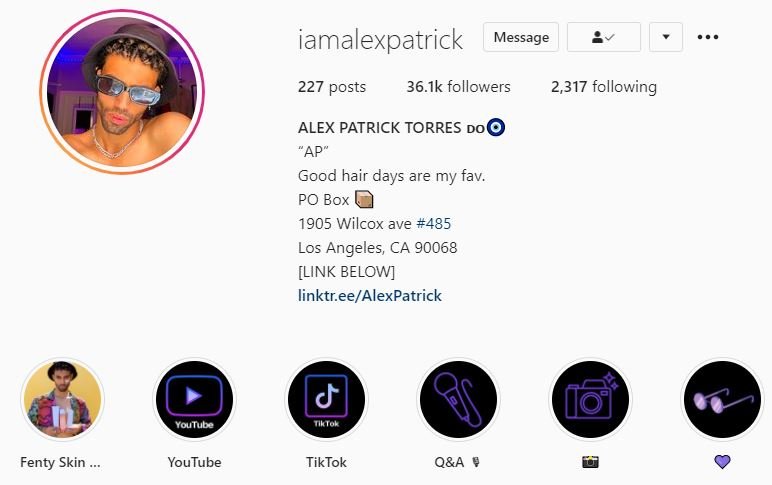Image resolution: width=772 pixels, height=485 pixels.
Task: Open the profile picture story ring
Action: tap(122, 92)
